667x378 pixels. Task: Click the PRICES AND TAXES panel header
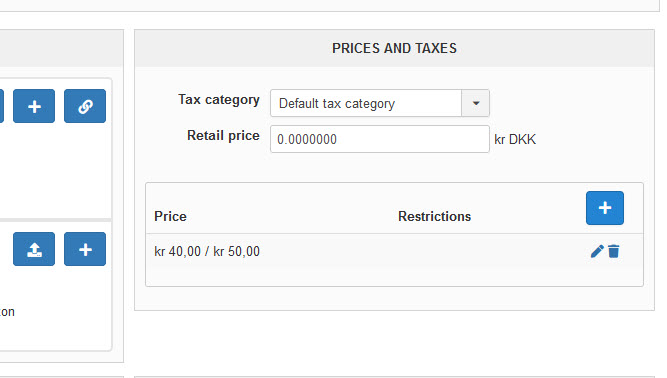click(x=394, y=48)
